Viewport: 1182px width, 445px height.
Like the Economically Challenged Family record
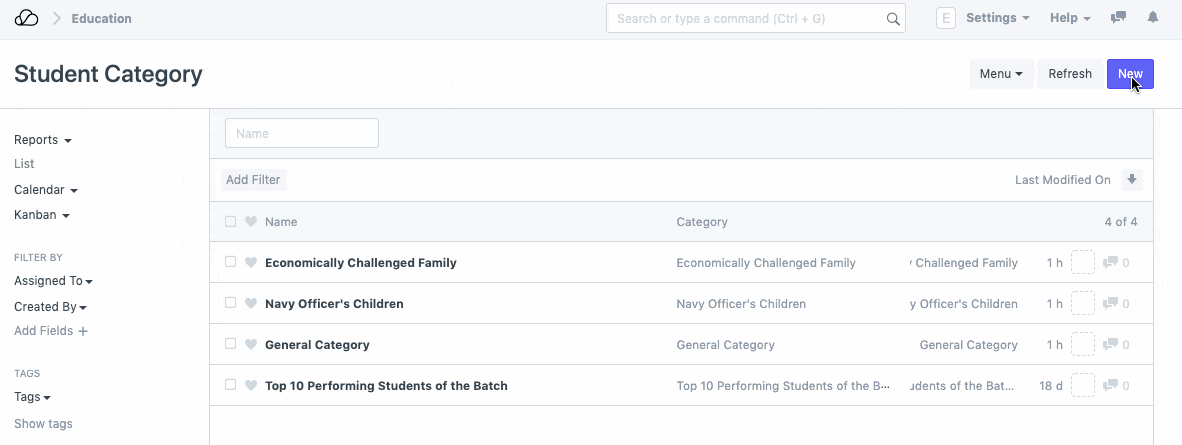(251, 263)
